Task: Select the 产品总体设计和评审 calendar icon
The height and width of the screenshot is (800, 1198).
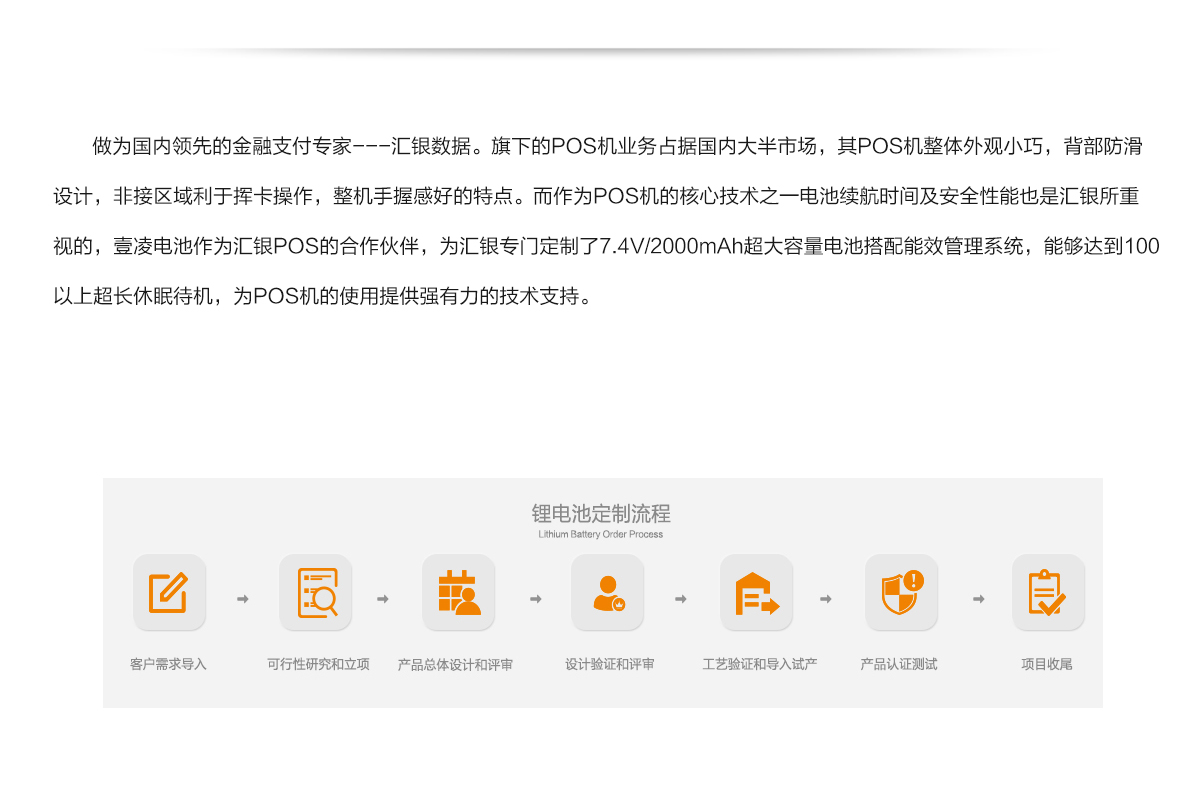Action: [x=459, y=592]
